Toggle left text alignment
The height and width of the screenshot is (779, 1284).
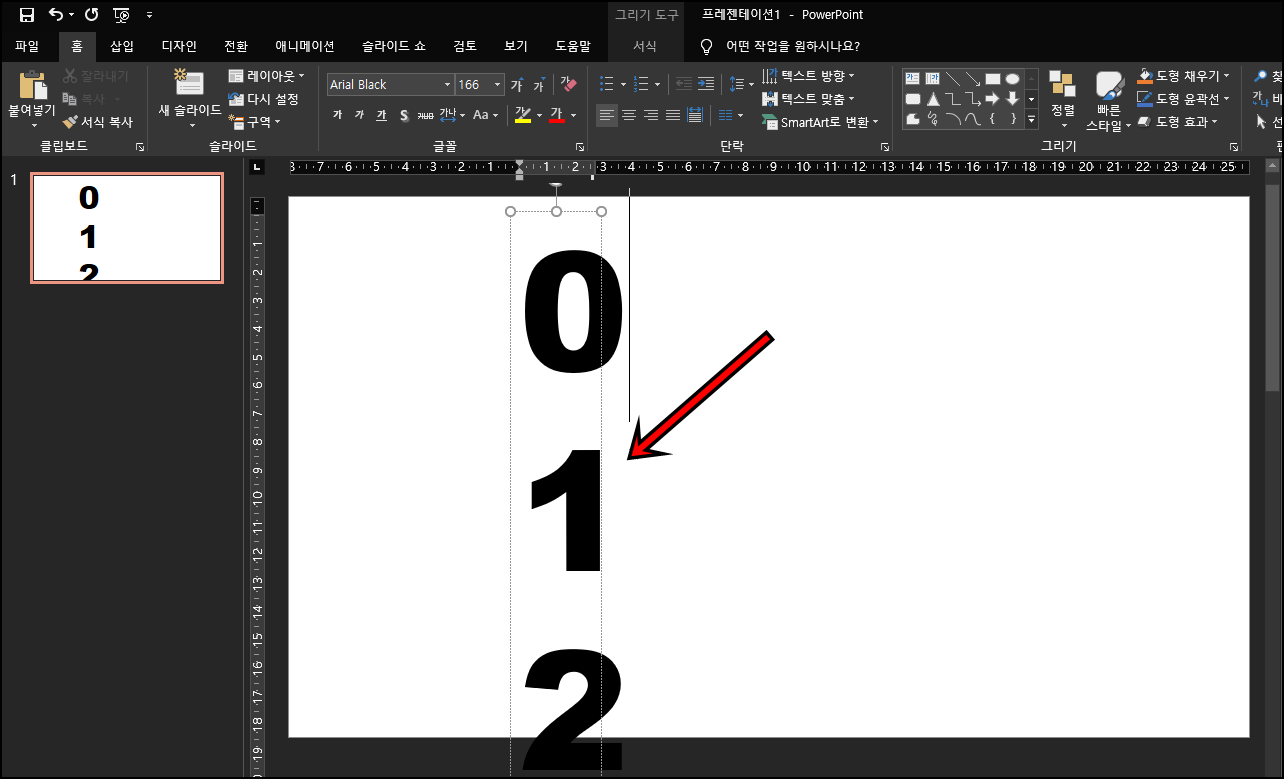[607, 115]
